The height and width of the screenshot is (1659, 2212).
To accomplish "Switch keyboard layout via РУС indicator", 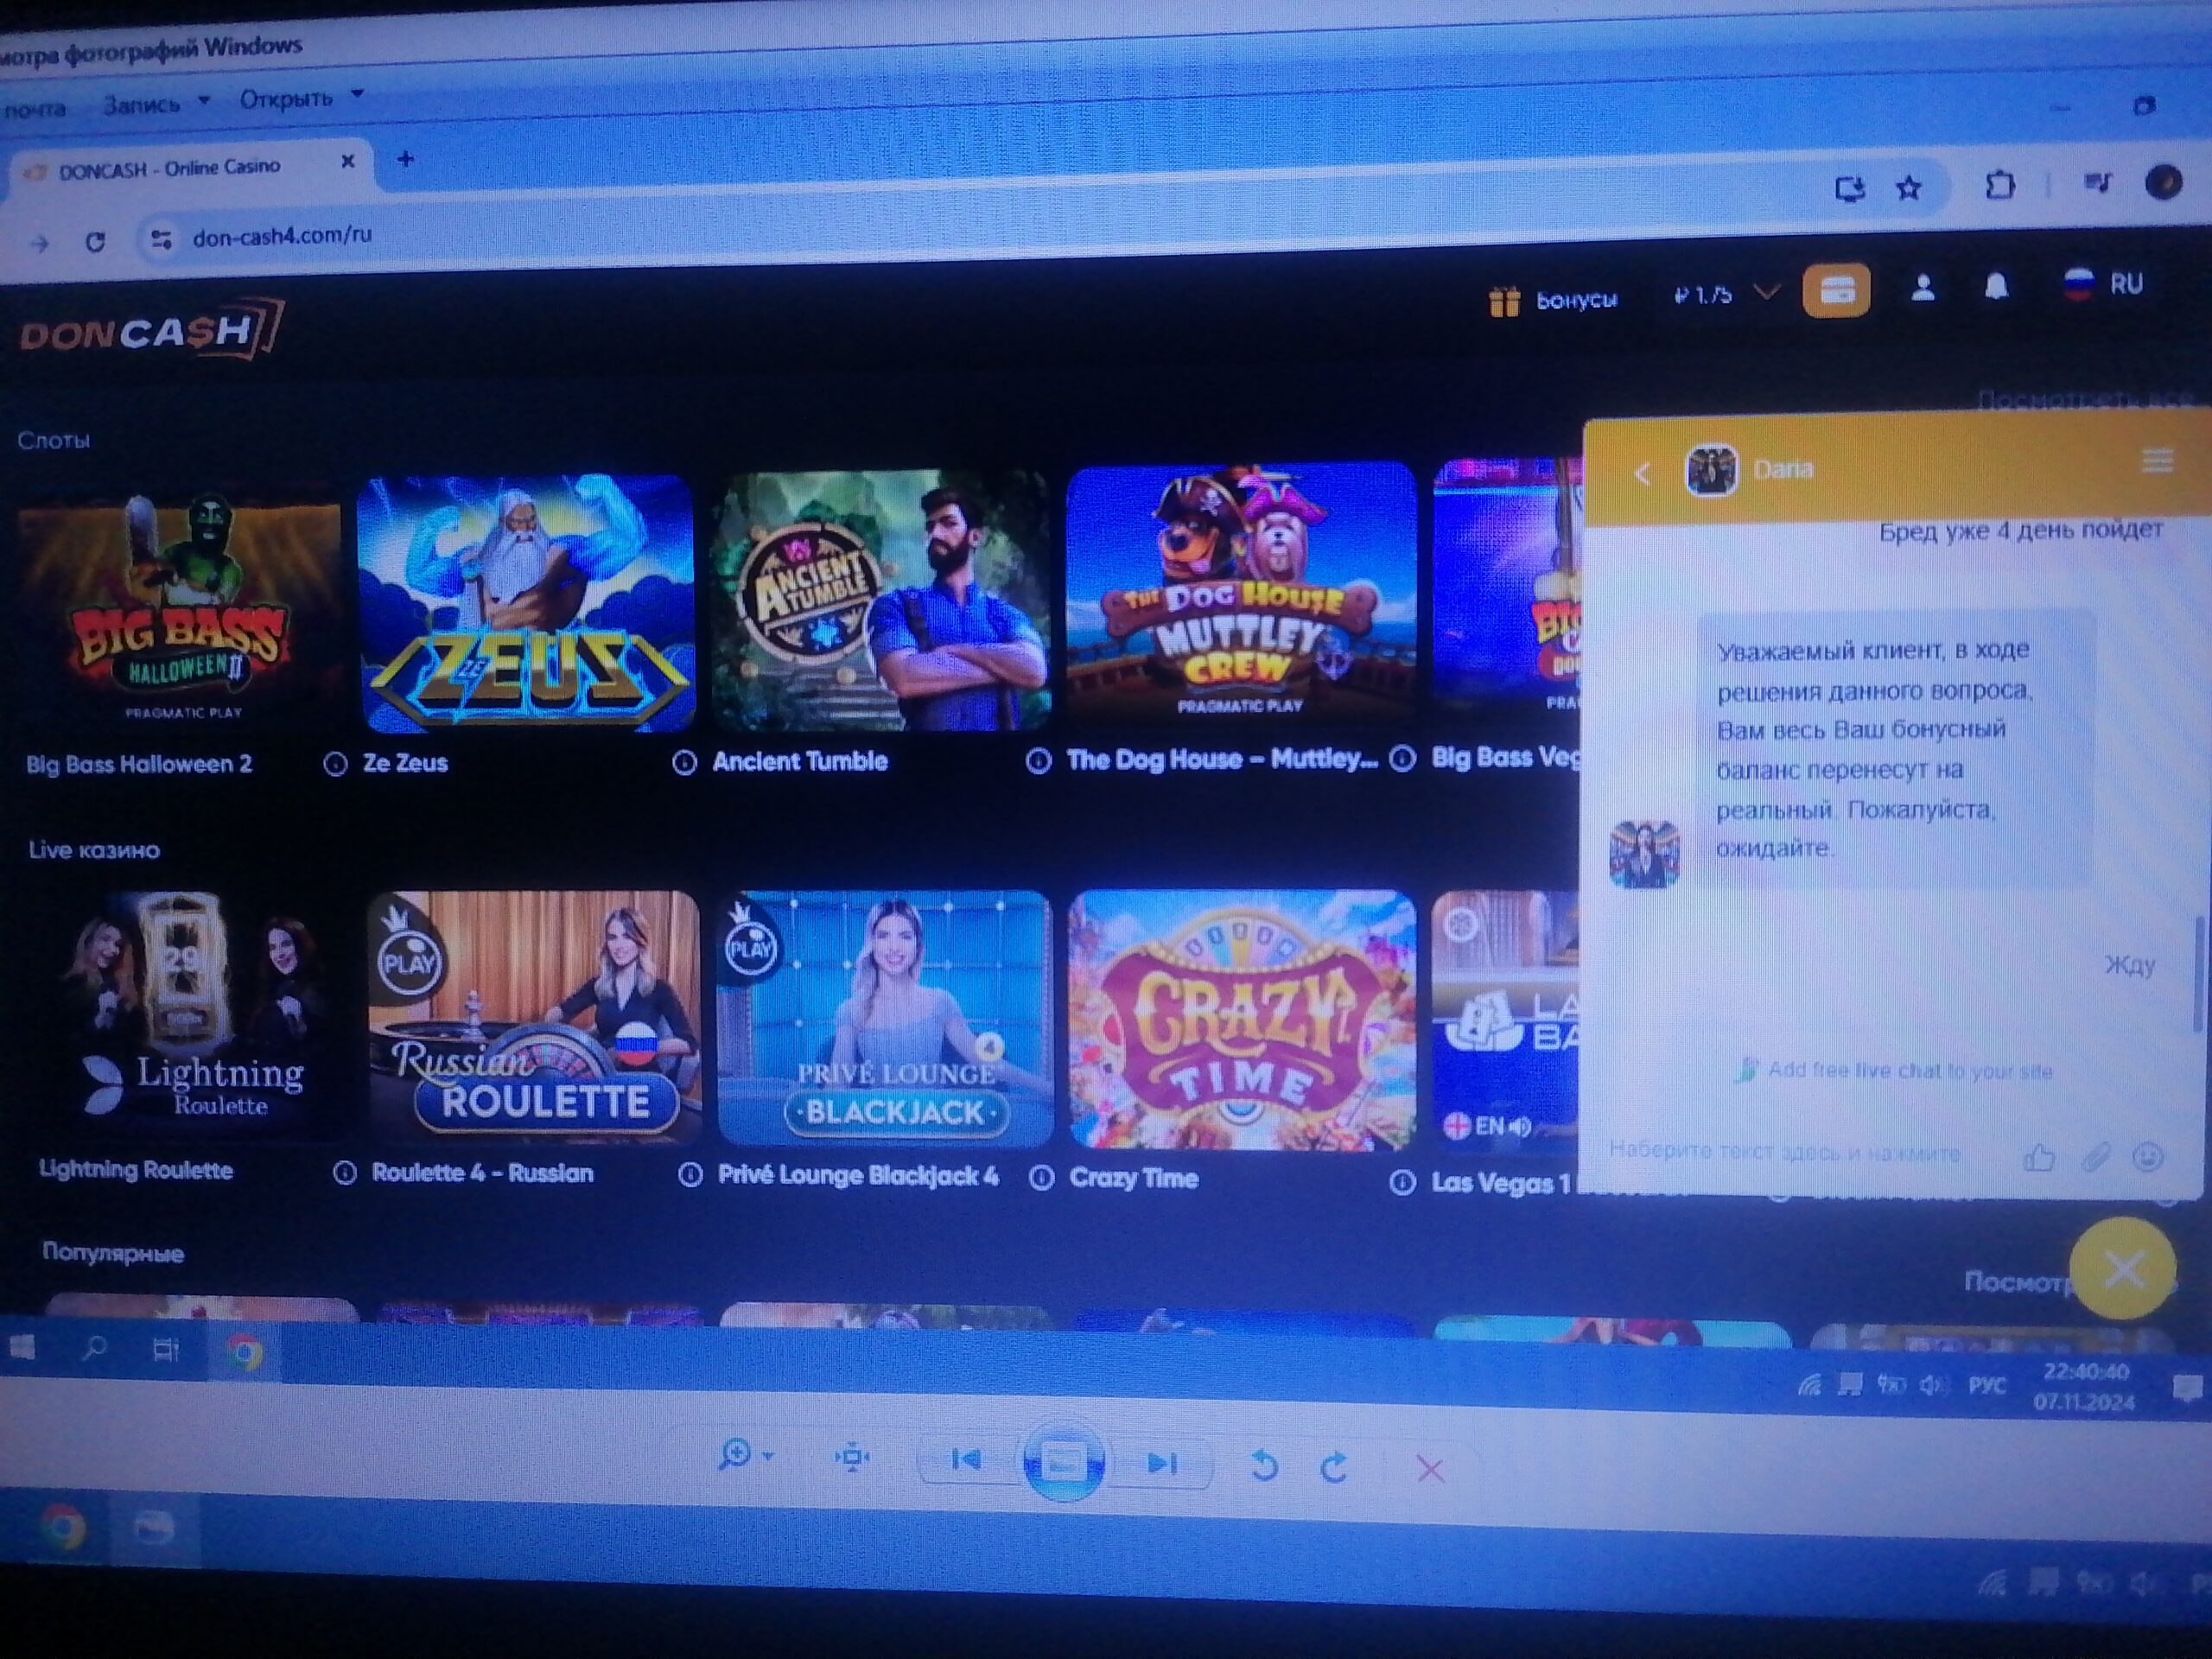I will point(1987,1386).
